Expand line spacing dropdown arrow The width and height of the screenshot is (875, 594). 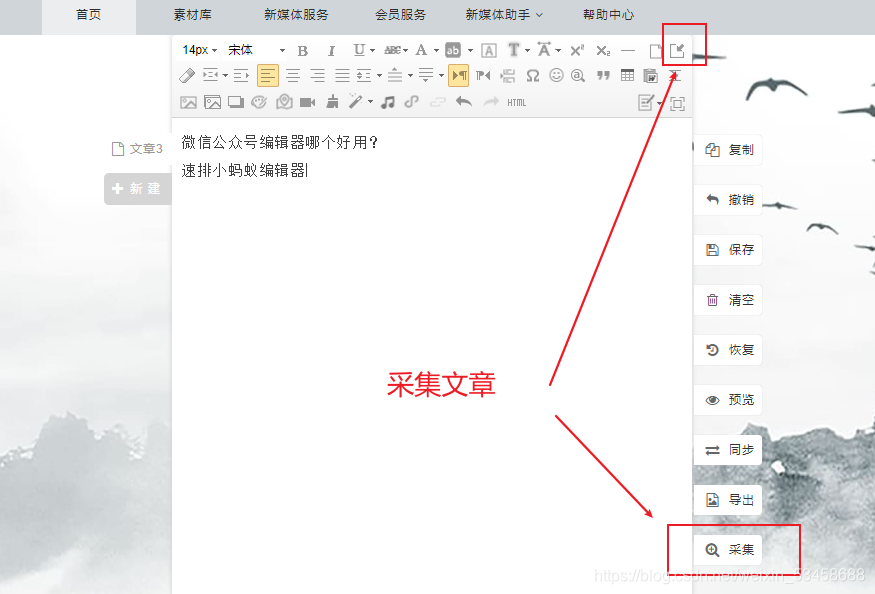pos(379,75)
